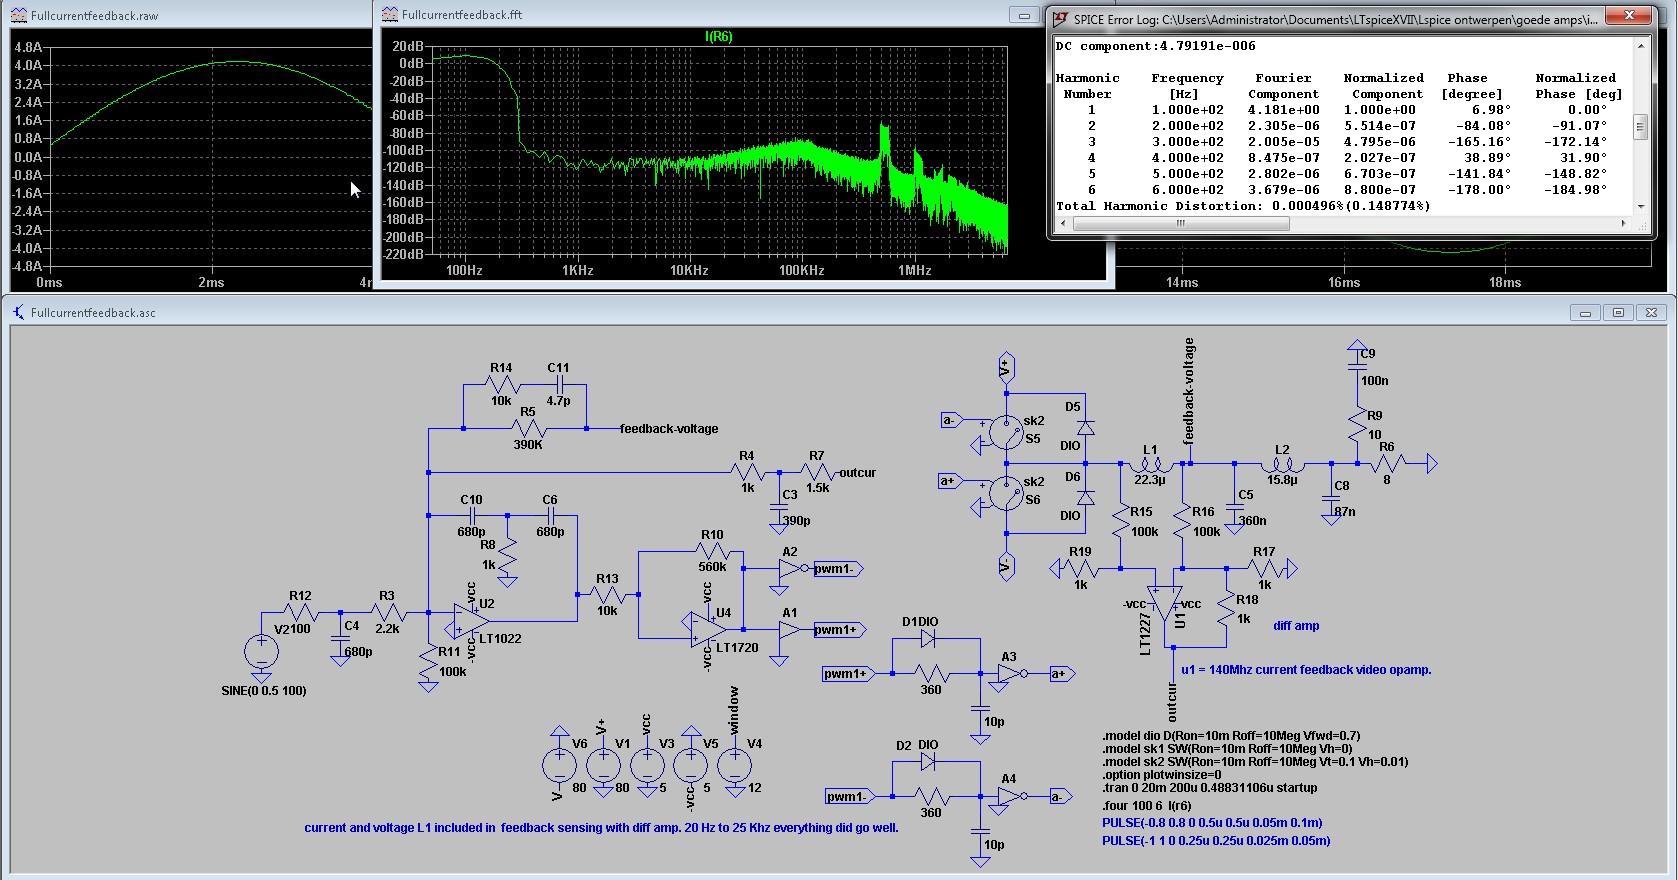The image size is (1678, 880).
Task: Select the S6 switch symbol
Action: [x=1005, y=493]
